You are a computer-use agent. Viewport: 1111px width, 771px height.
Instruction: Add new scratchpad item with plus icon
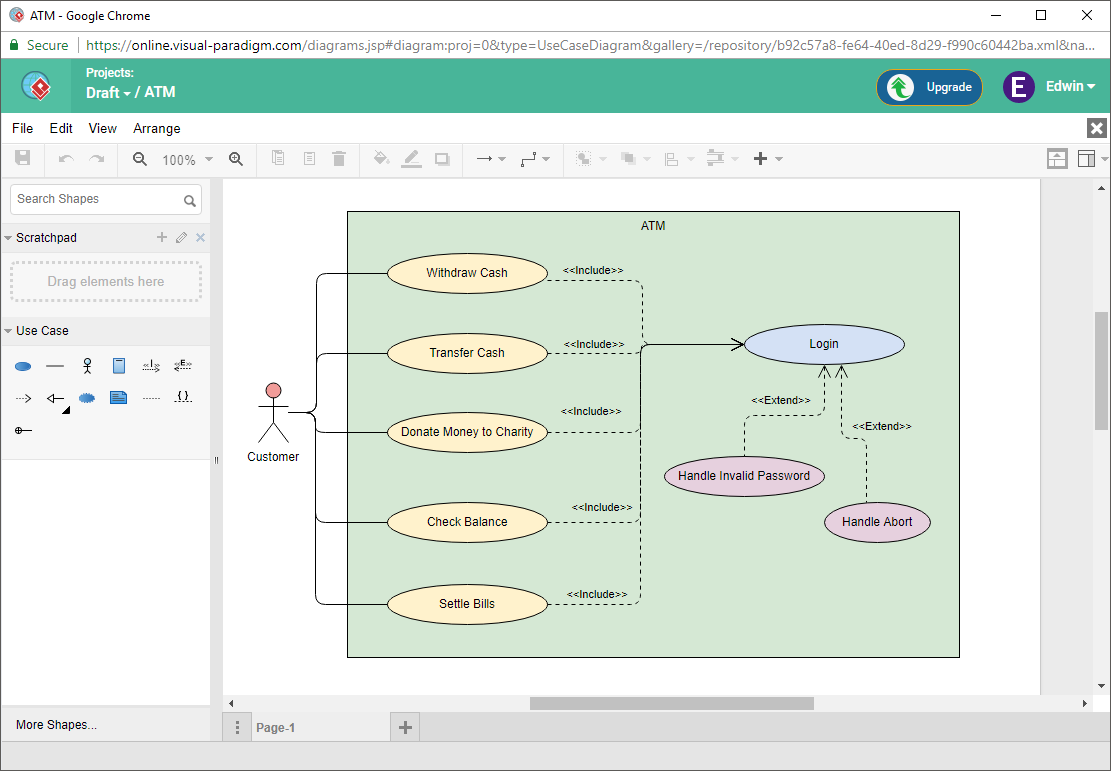(x=162, y=237)
